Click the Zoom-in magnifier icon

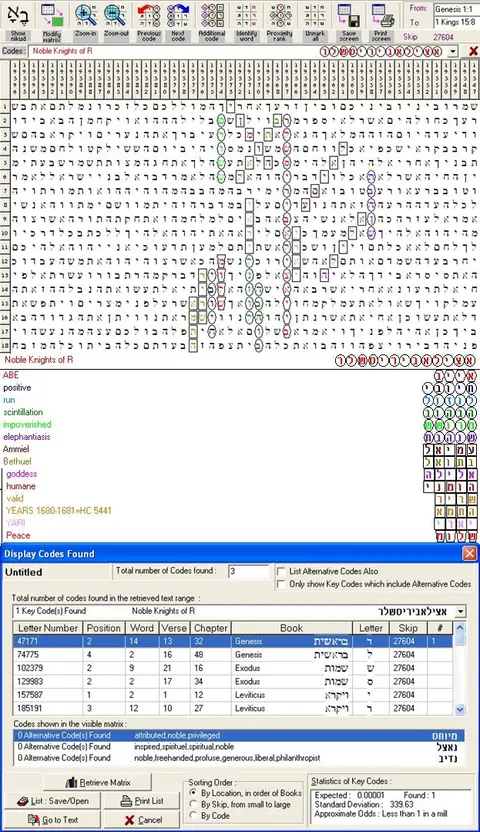pyautogui.click(x=85, y=22)
